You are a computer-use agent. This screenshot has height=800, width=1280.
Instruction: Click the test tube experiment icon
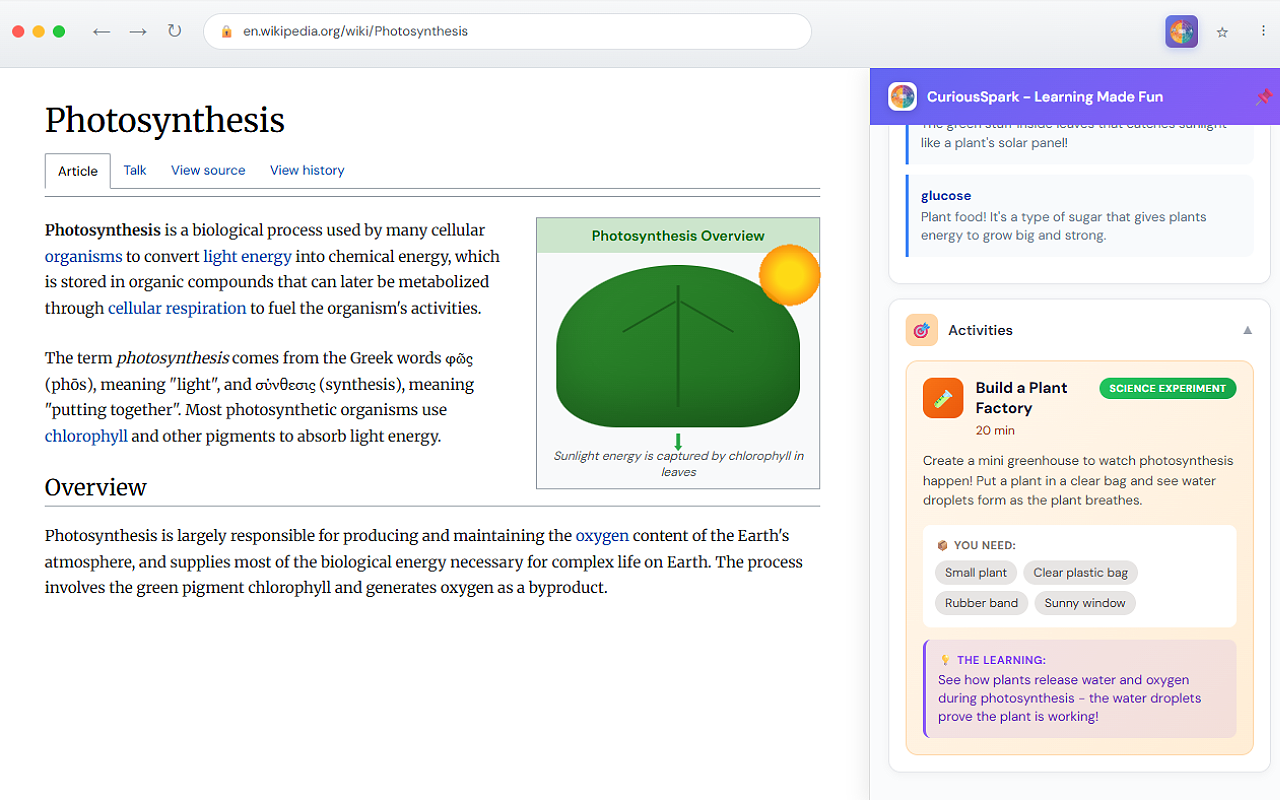pyautogui.click(x=942, y=397)
